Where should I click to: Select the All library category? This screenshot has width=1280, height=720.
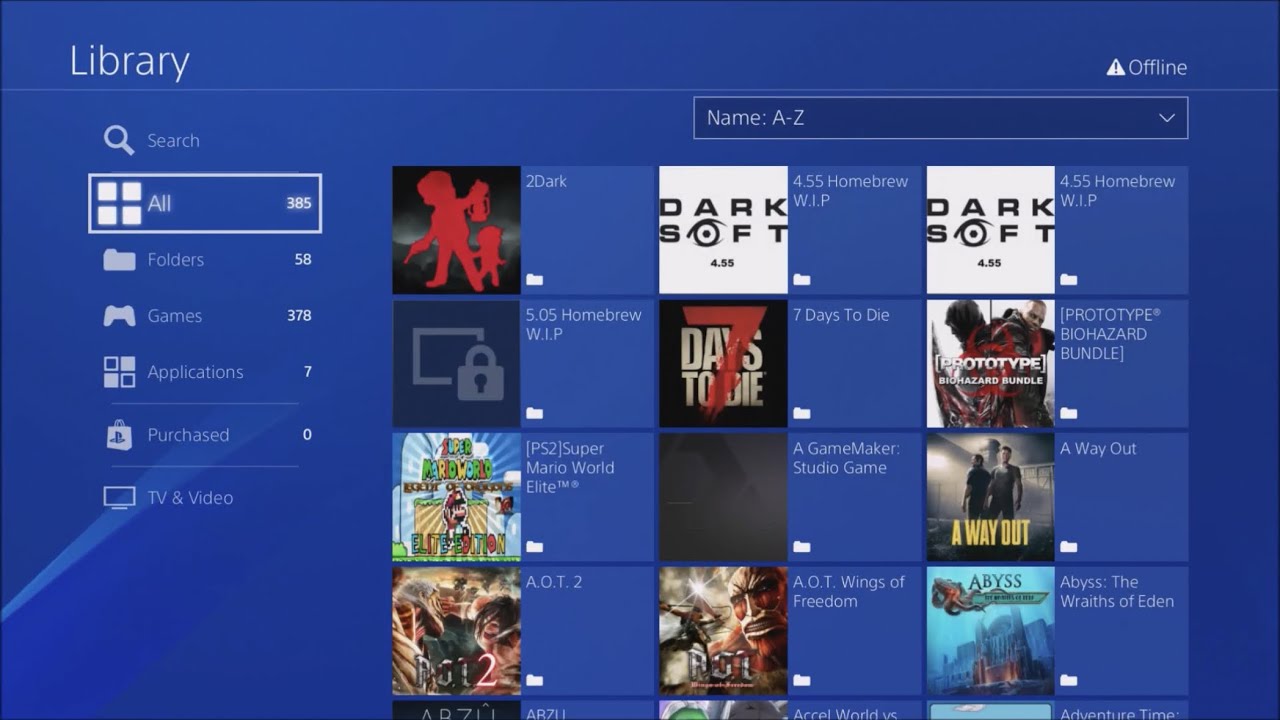pyautogui.click(x=205, y=203)
